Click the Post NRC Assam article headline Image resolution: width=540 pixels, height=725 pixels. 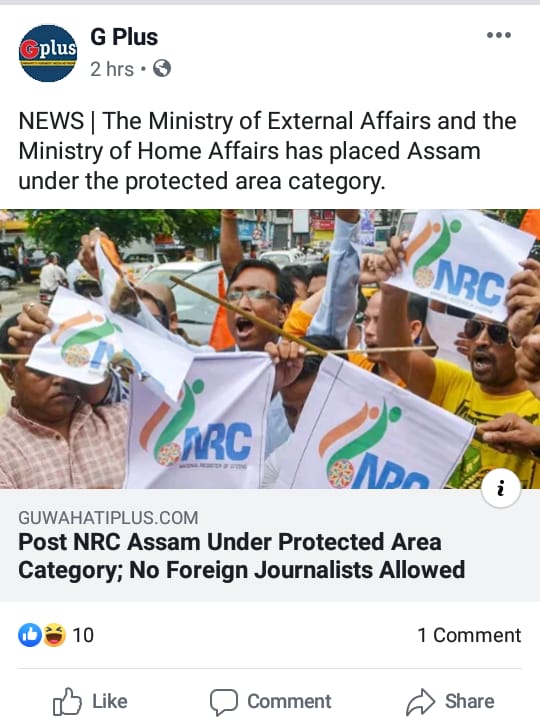click(x=241, y=556)
